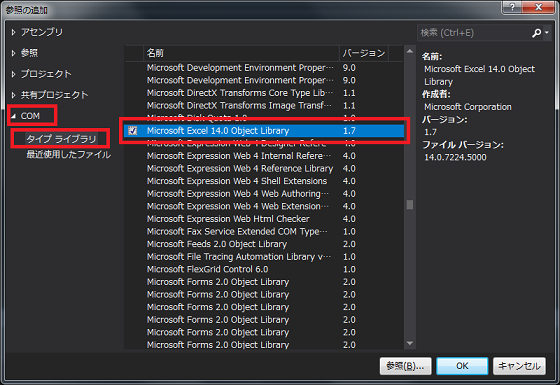Select Microsoft FlexGrid Control 6.0
Image resolution: width=560 pixels, height=385 pixels.
coord(264,269)
